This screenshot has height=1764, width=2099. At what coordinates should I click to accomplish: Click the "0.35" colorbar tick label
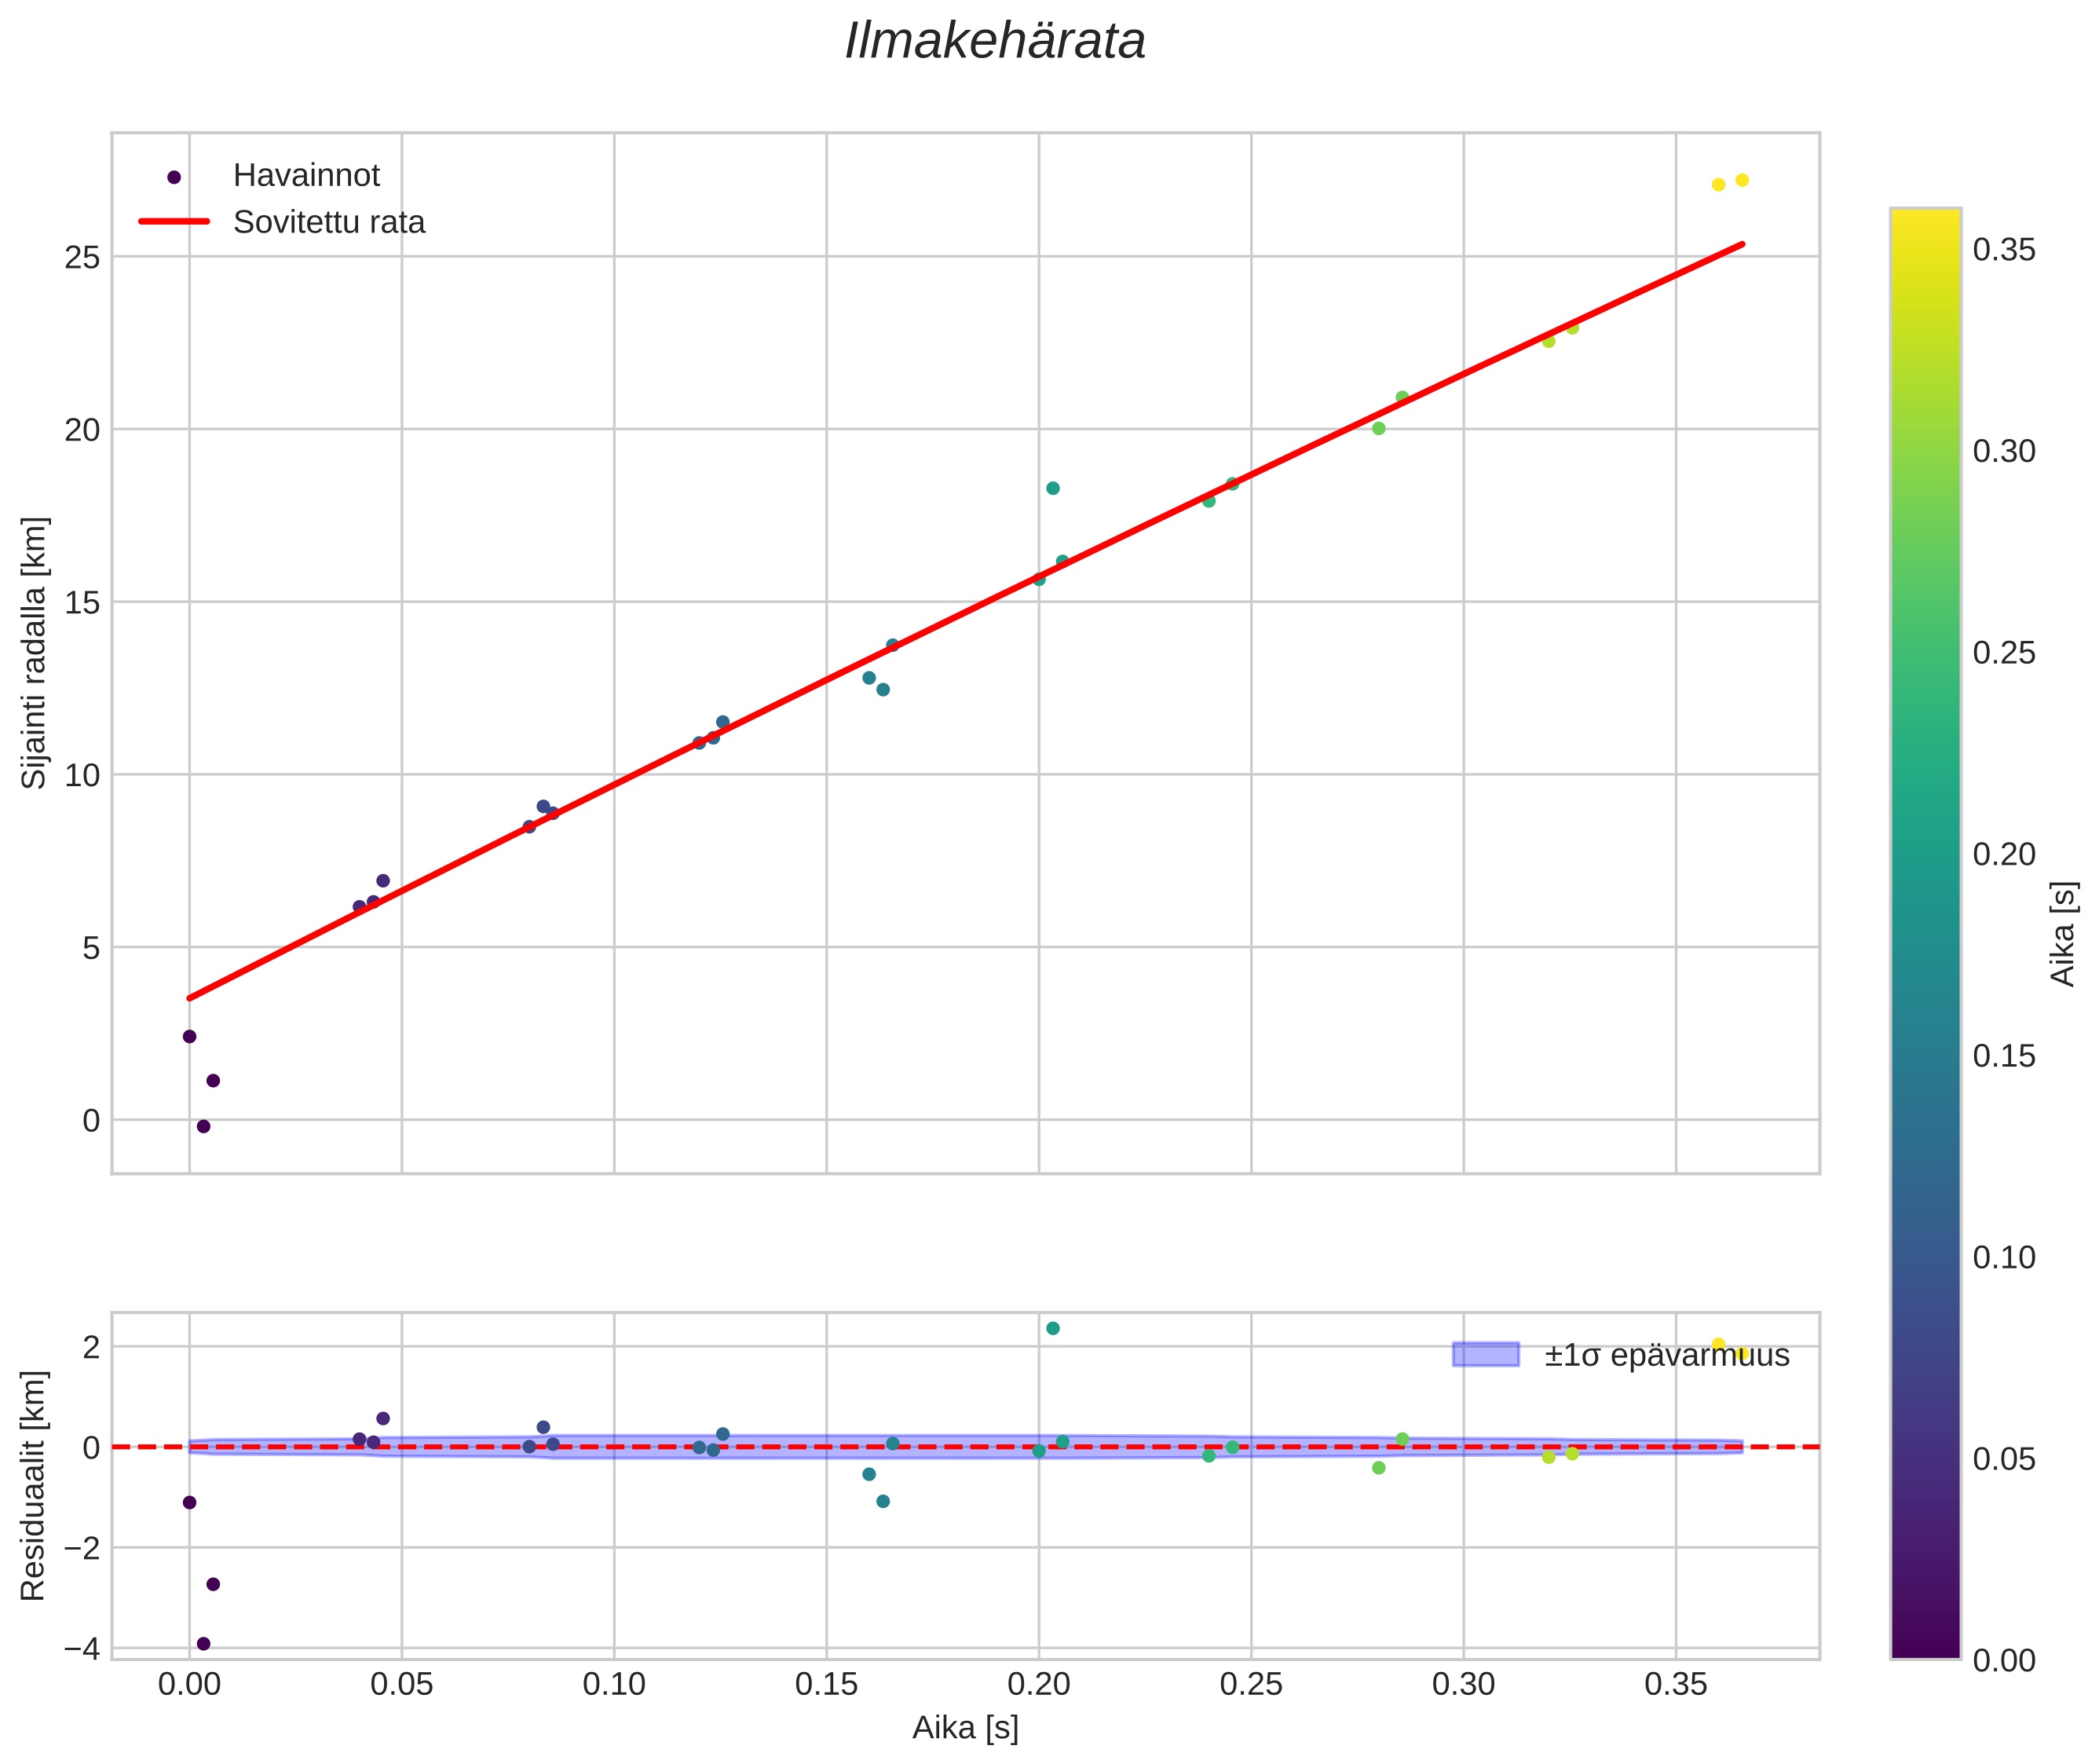click(2004, 249)
